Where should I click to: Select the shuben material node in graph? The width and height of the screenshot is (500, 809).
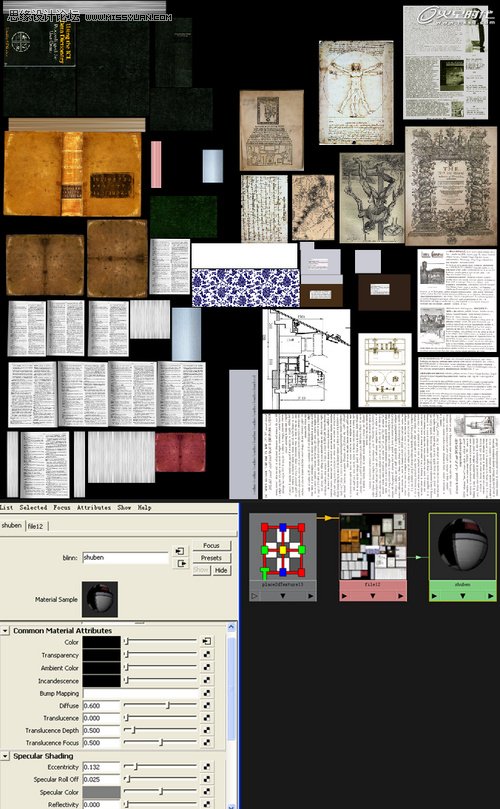tap(462, 551)
